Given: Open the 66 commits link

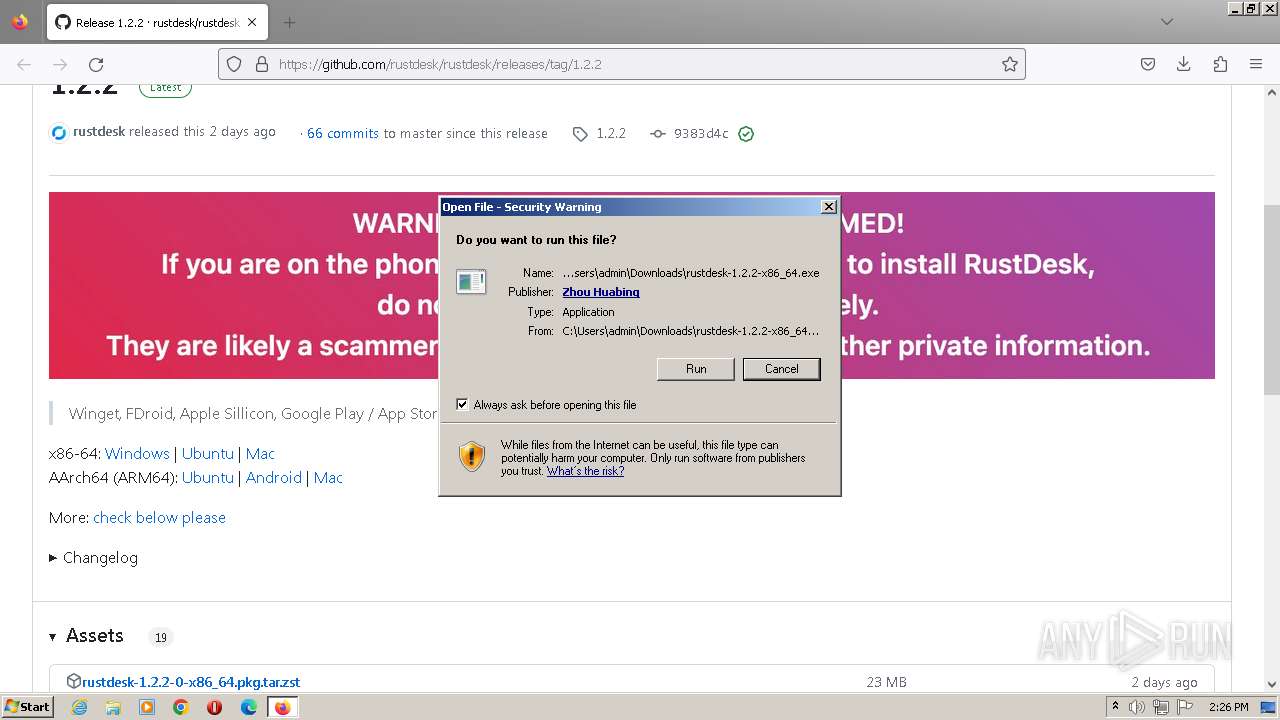Looking at the screenshot, I should pos(343,133).
